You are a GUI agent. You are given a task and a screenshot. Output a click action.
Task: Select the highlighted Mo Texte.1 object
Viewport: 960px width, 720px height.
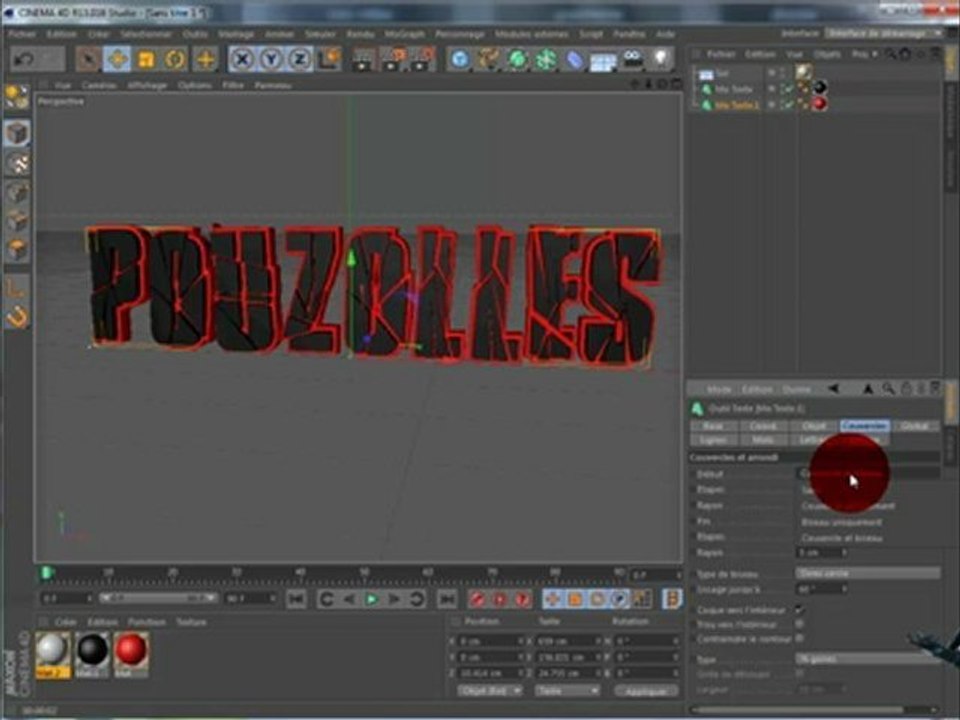[737, 105]
